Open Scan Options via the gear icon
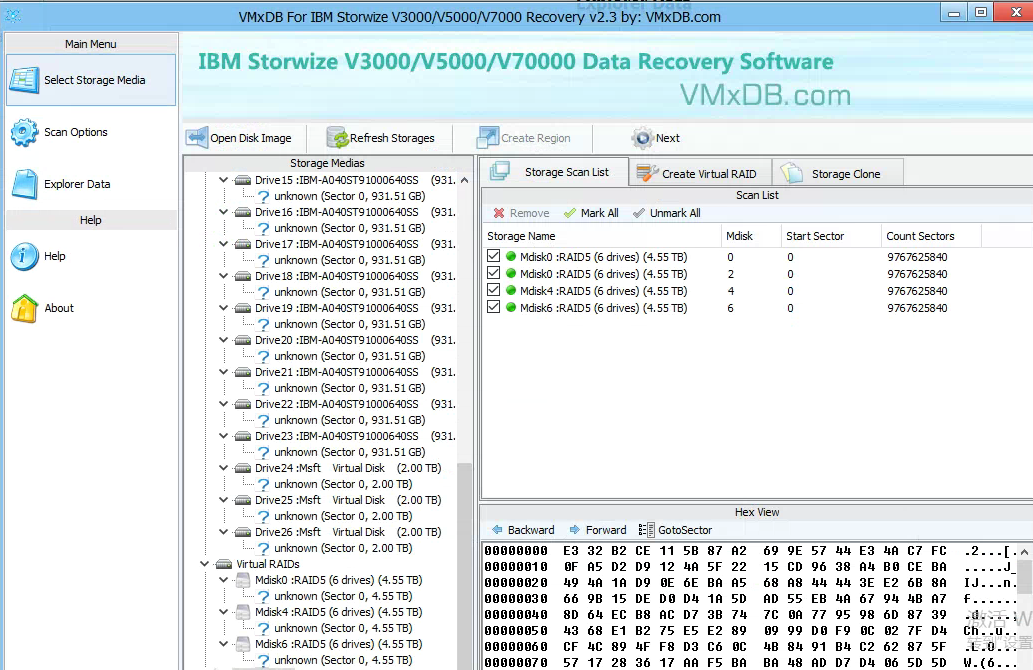1033x670 pixels. (24, 132)
